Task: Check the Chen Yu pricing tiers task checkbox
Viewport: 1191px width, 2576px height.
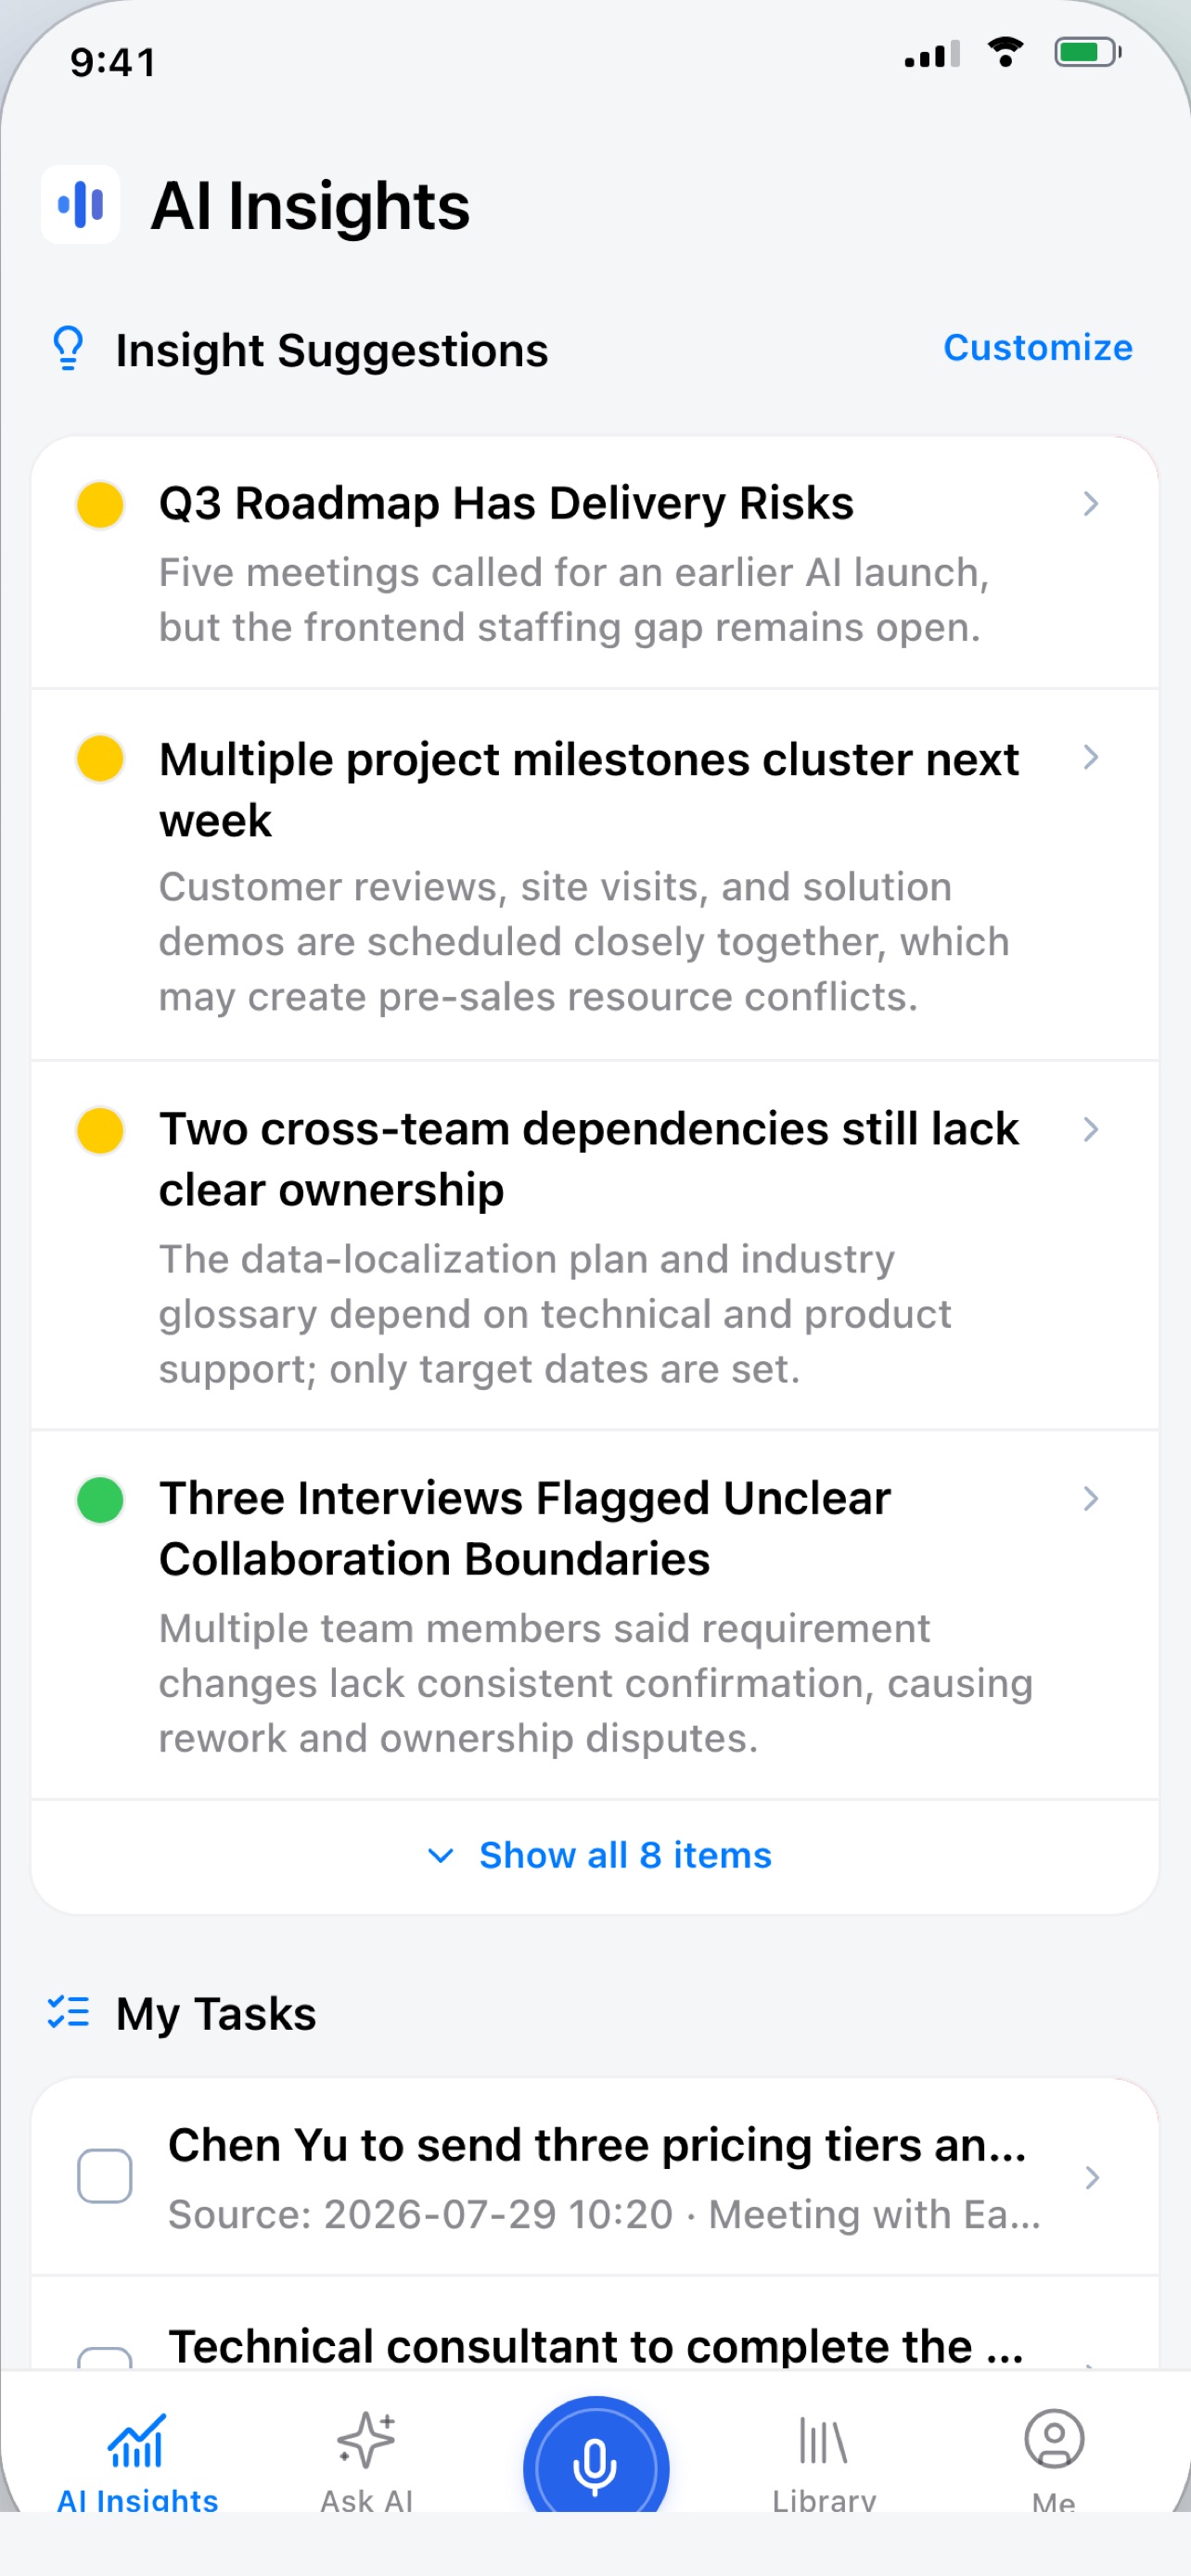Action: (x=105, y=2176)
